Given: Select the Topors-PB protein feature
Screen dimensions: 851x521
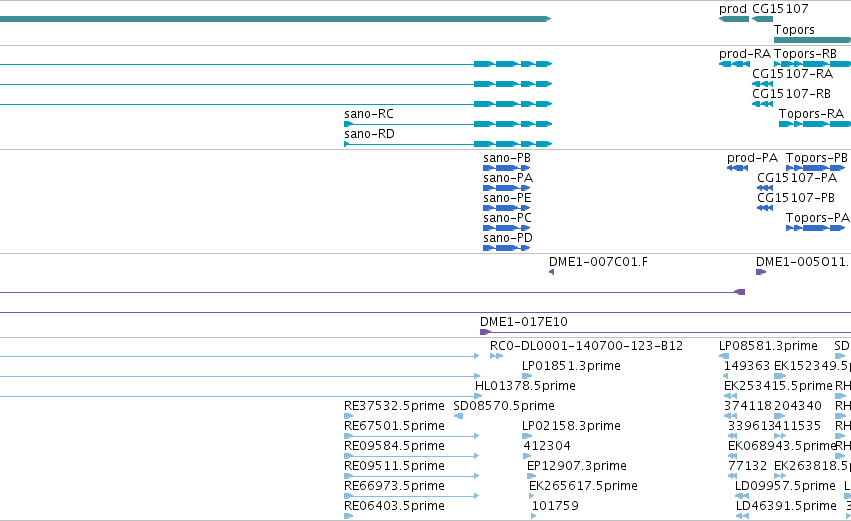Looking at the screenshot, I should pyautogui.click(x=816, y=168).
